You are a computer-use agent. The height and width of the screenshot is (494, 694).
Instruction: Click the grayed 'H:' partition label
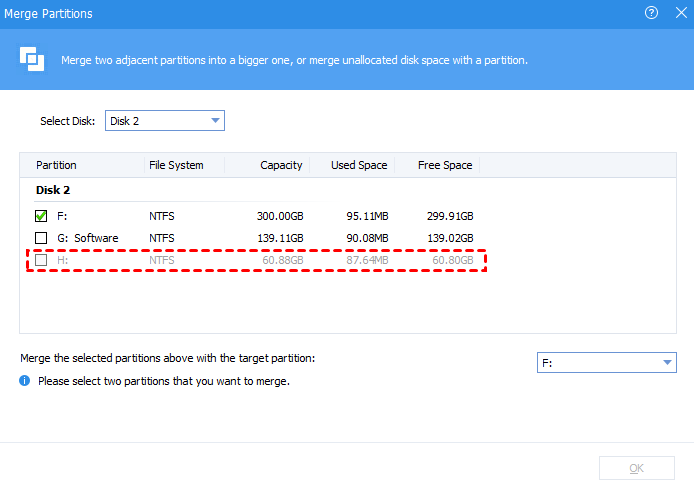62,260
